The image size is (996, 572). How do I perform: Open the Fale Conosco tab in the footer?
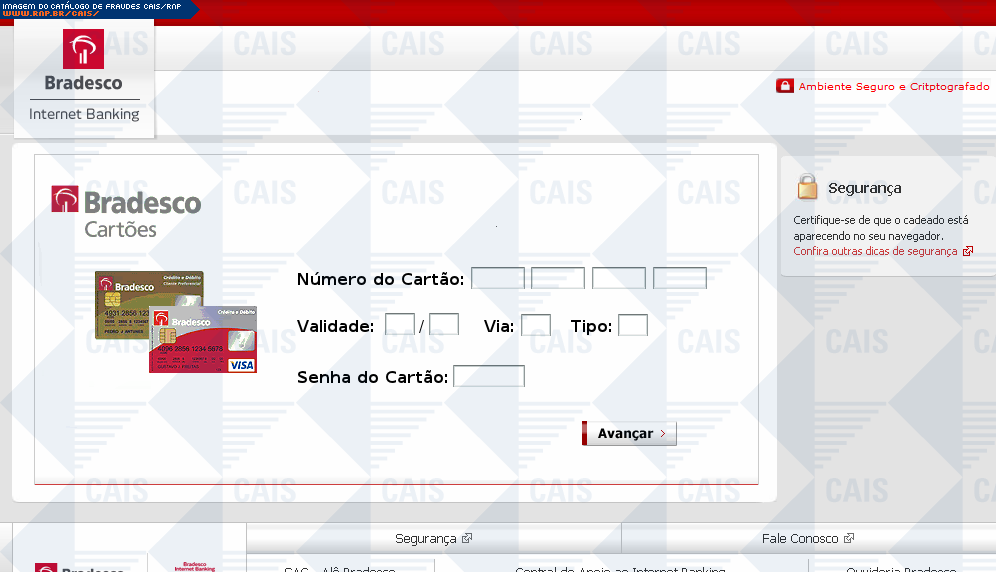tap(800, 538)
